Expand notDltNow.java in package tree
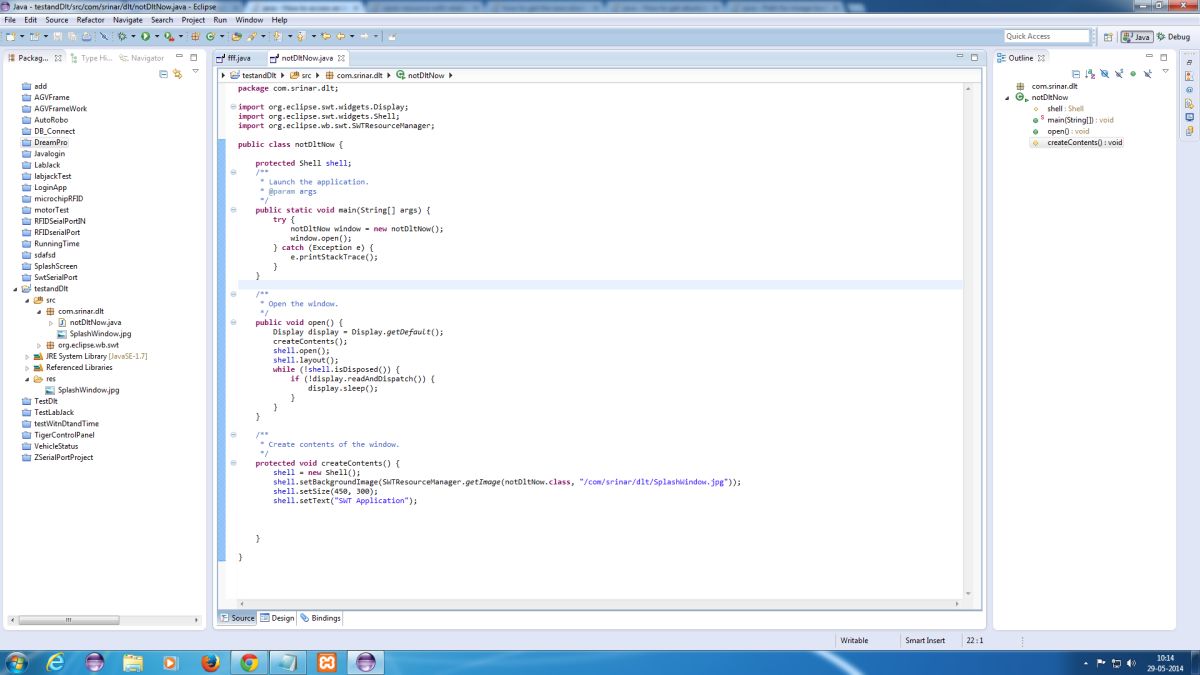 point(51,323)
